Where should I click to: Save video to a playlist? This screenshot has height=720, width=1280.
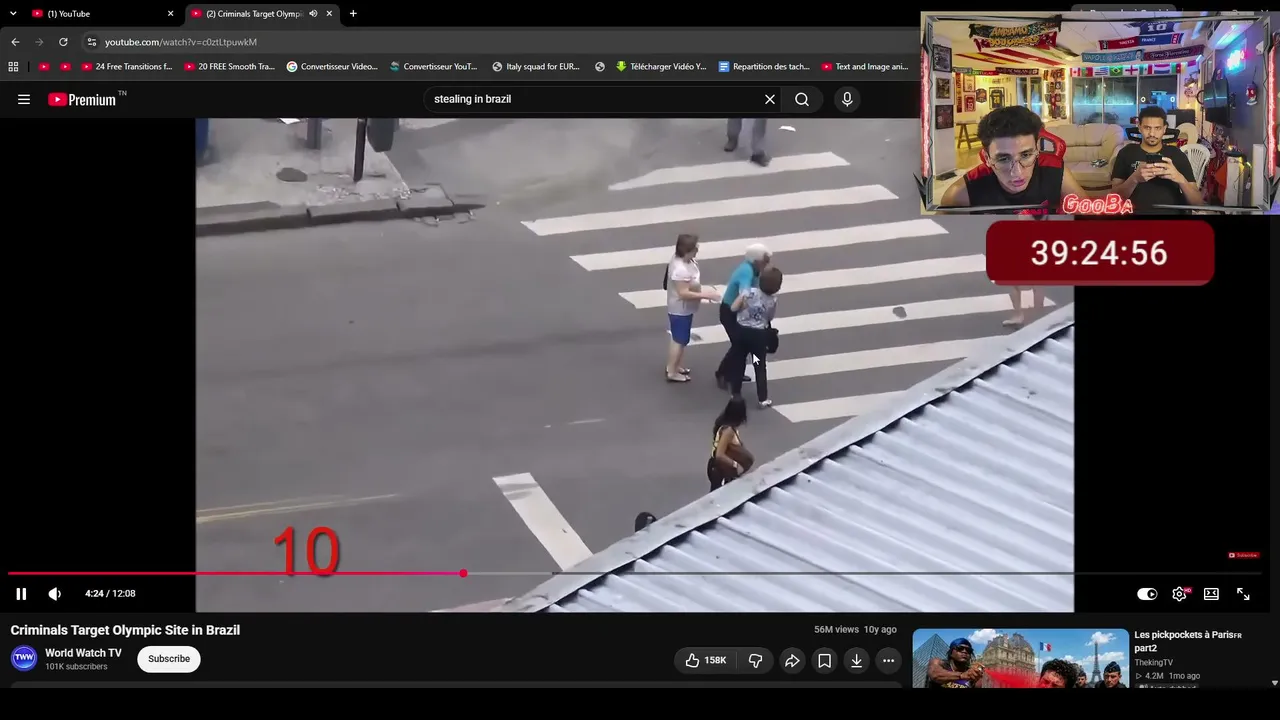point(824,660)
